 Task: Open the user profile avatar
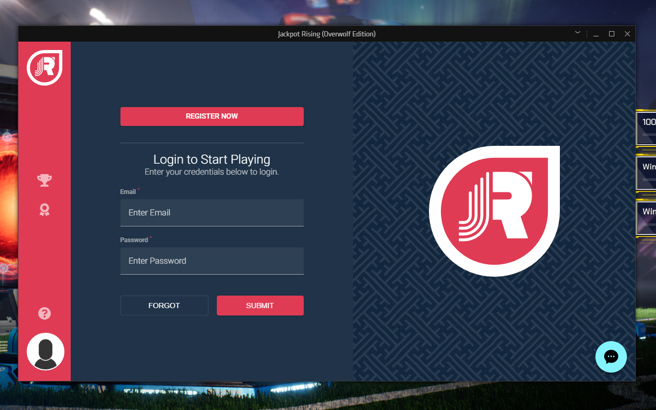pos(45,352)
